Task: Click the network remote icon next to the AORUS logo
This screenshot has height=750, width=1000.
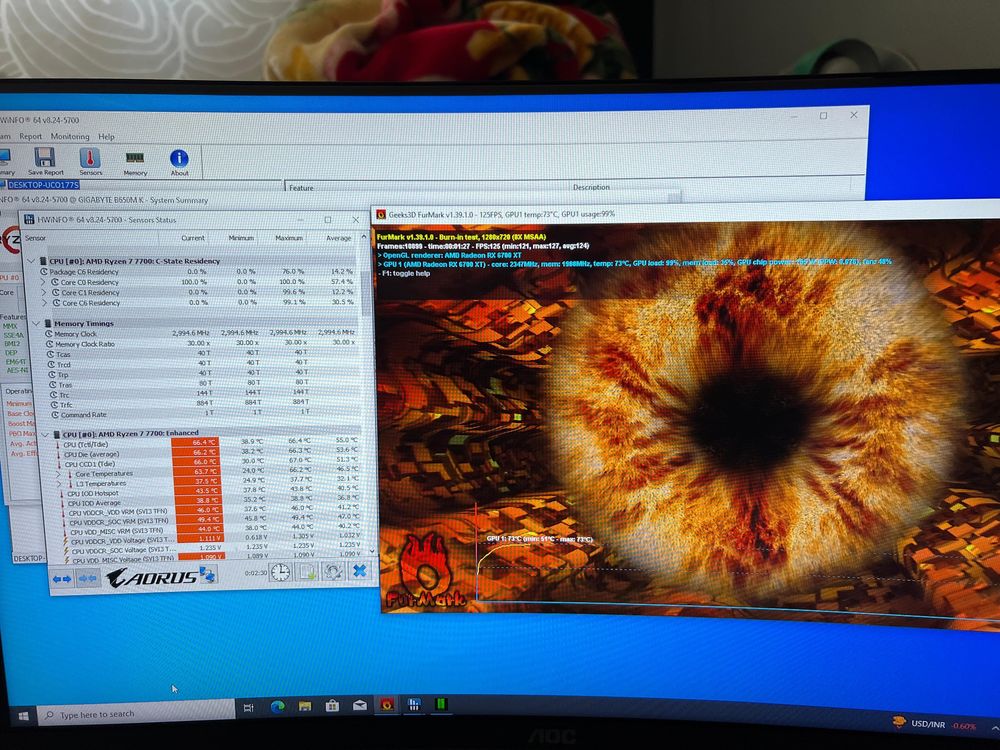Action: coord(208,575)
